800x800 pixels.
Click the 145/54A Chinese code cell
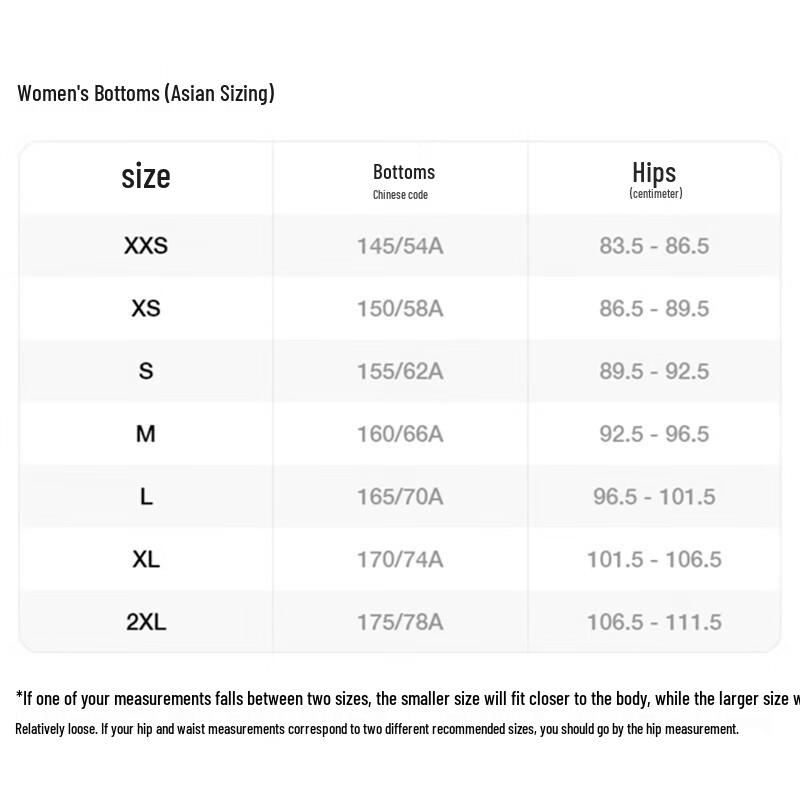pyautogui.click(x=400, y=246)
